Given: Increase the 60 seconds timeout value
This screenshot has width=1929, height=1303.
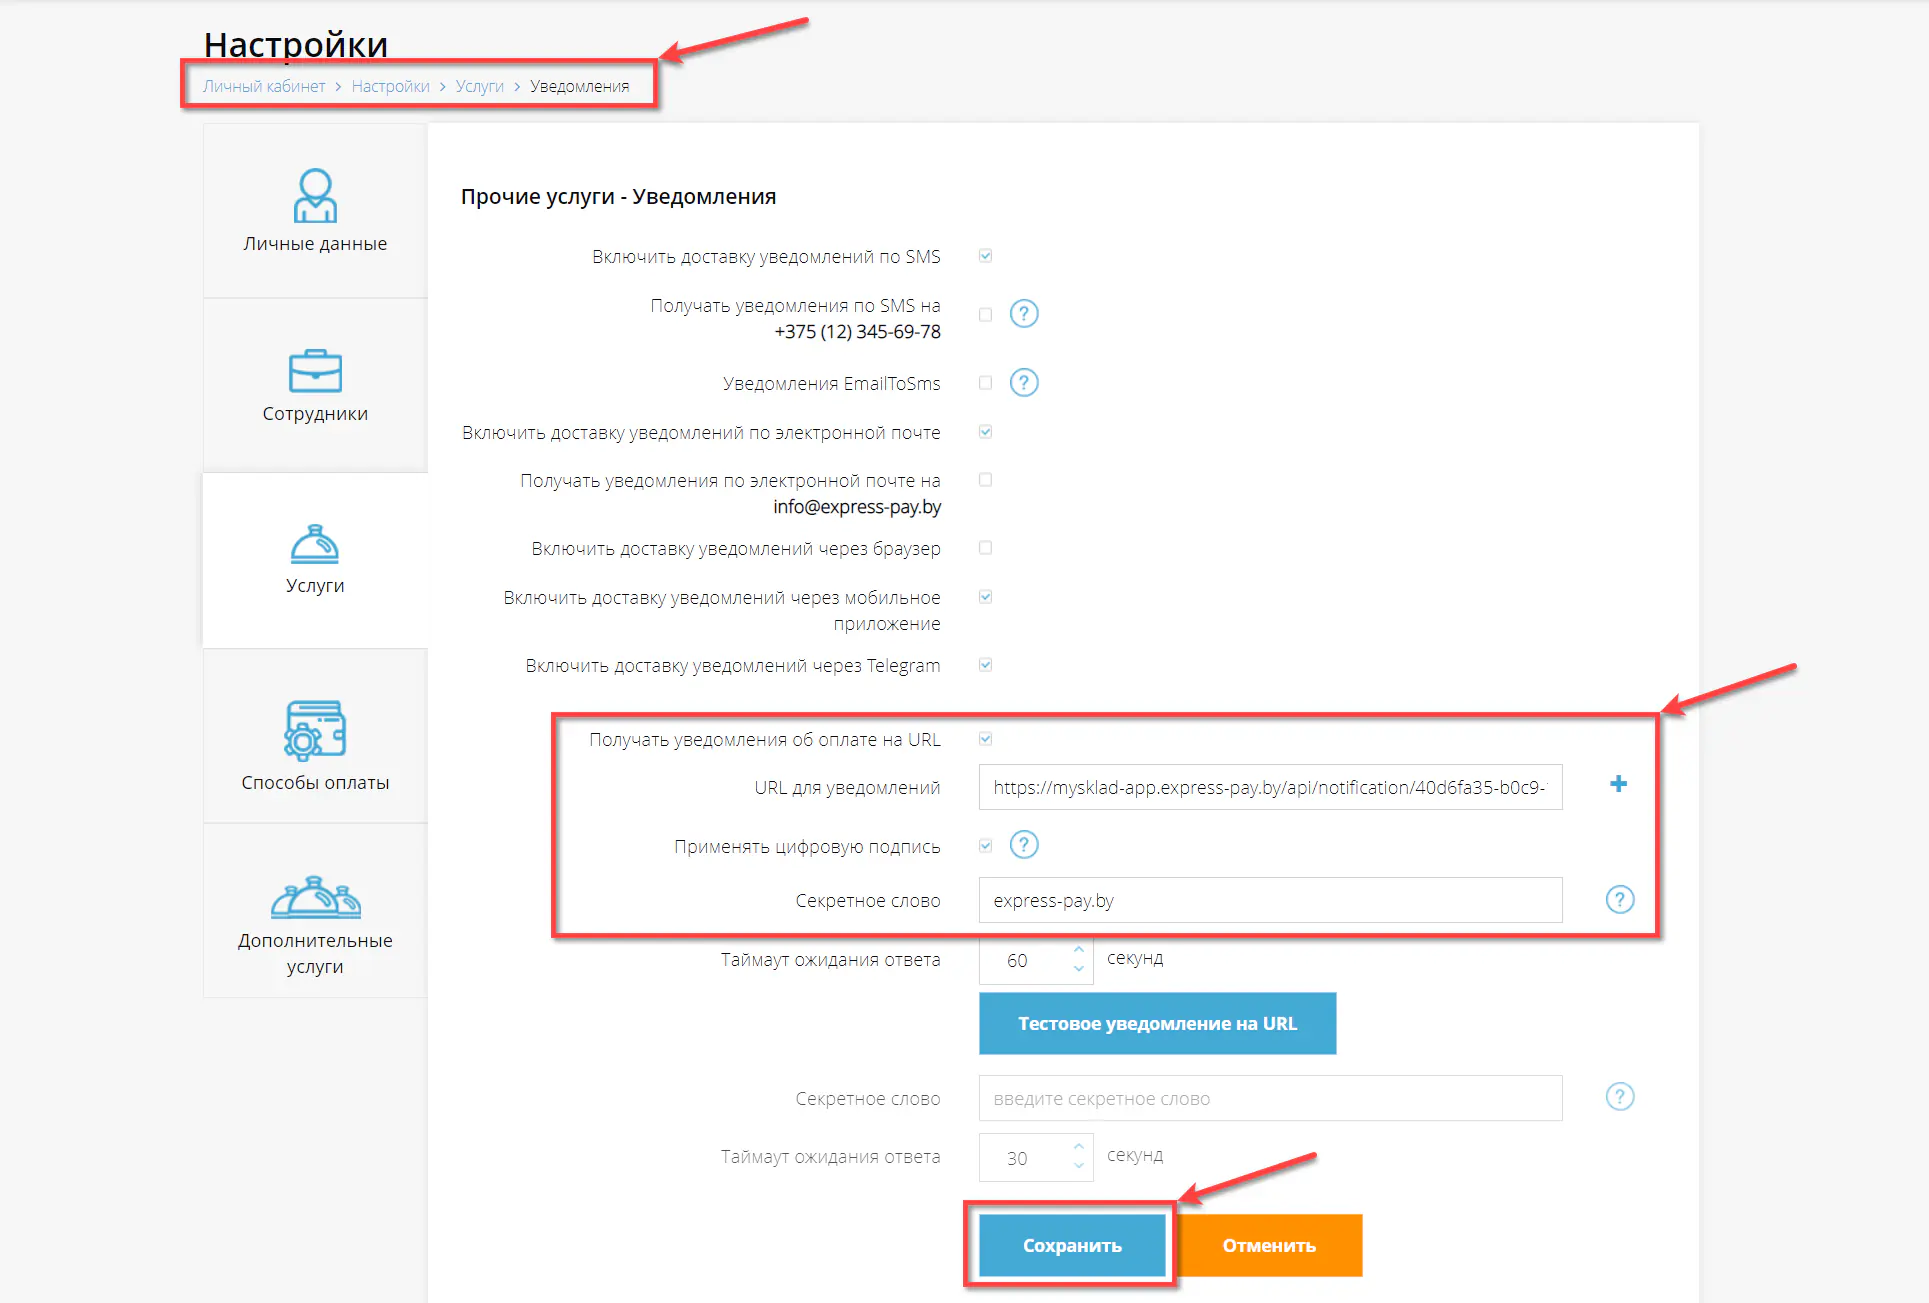Looking at the screenshot, I should pos(1078,950).
